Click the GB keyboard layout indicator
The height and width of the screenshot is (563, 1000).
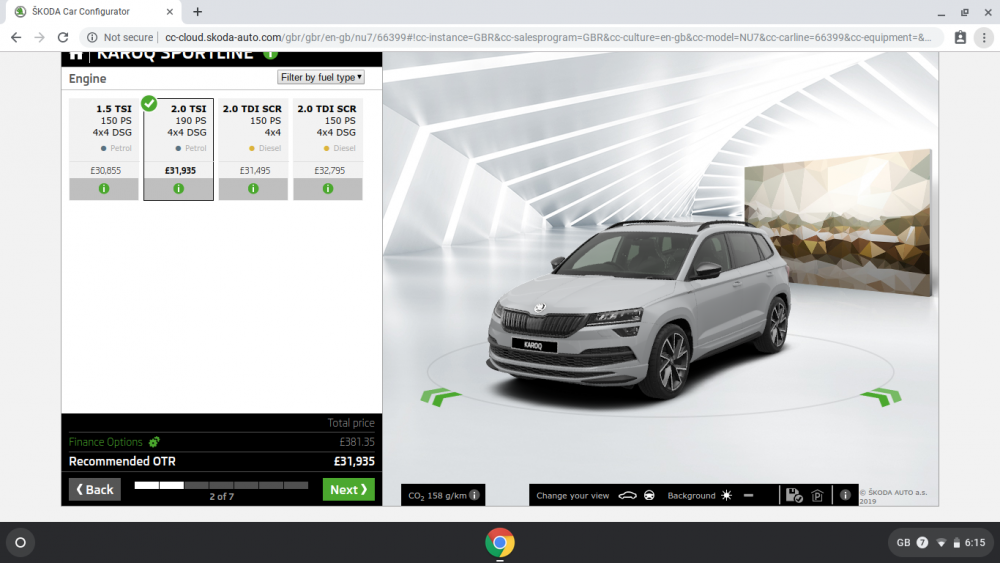point(903,543)
